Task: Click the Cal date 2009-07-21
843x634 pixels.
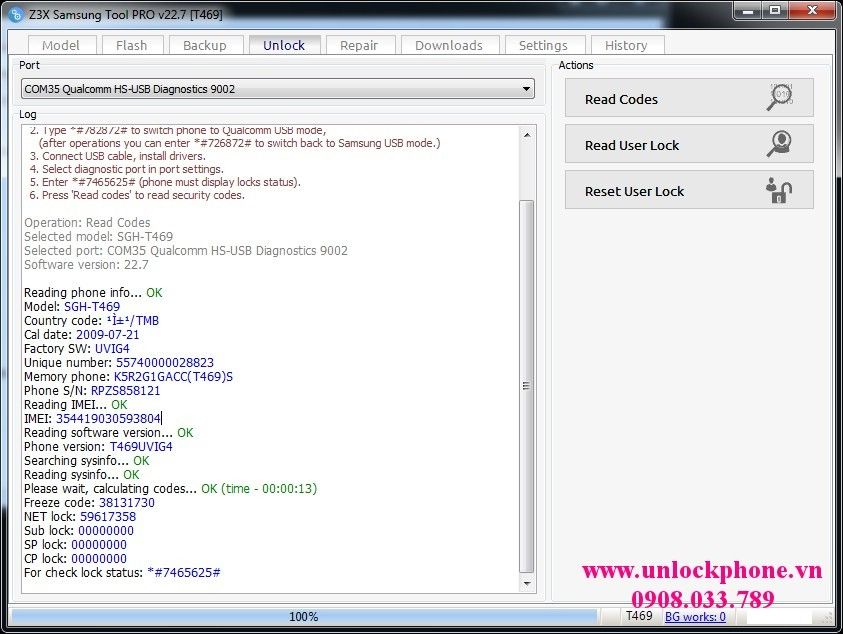Action: coord(108,335)
